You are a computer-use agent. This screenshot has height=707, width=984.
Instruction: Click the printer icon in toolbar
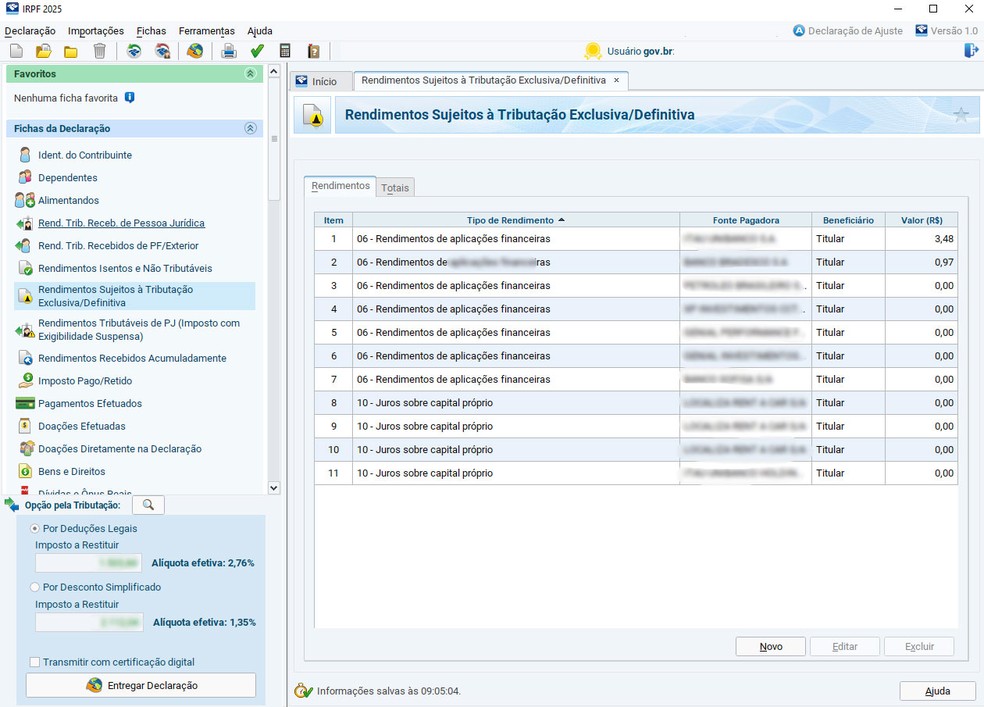(x=229, y=51)
